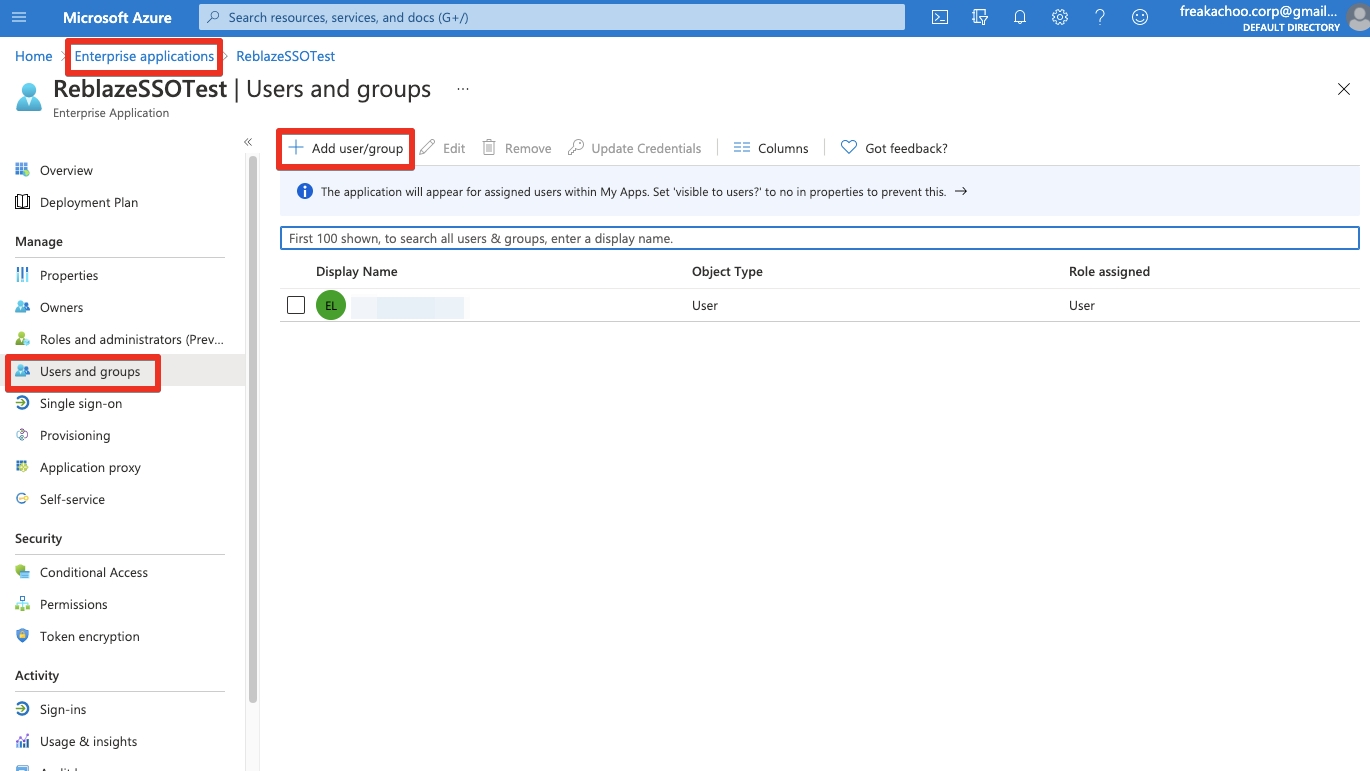
Task: Open the portal settings gear icon
Action: (1060, 17)
